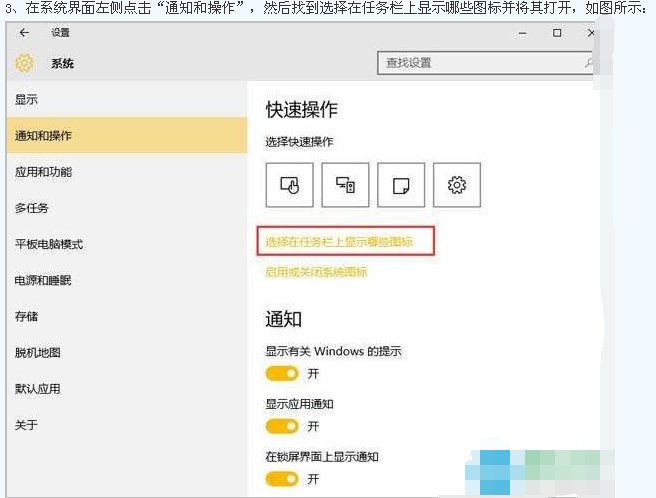Open 显示 in the sidebar
This screenshot has height=498, width=656.
(127, 100)
